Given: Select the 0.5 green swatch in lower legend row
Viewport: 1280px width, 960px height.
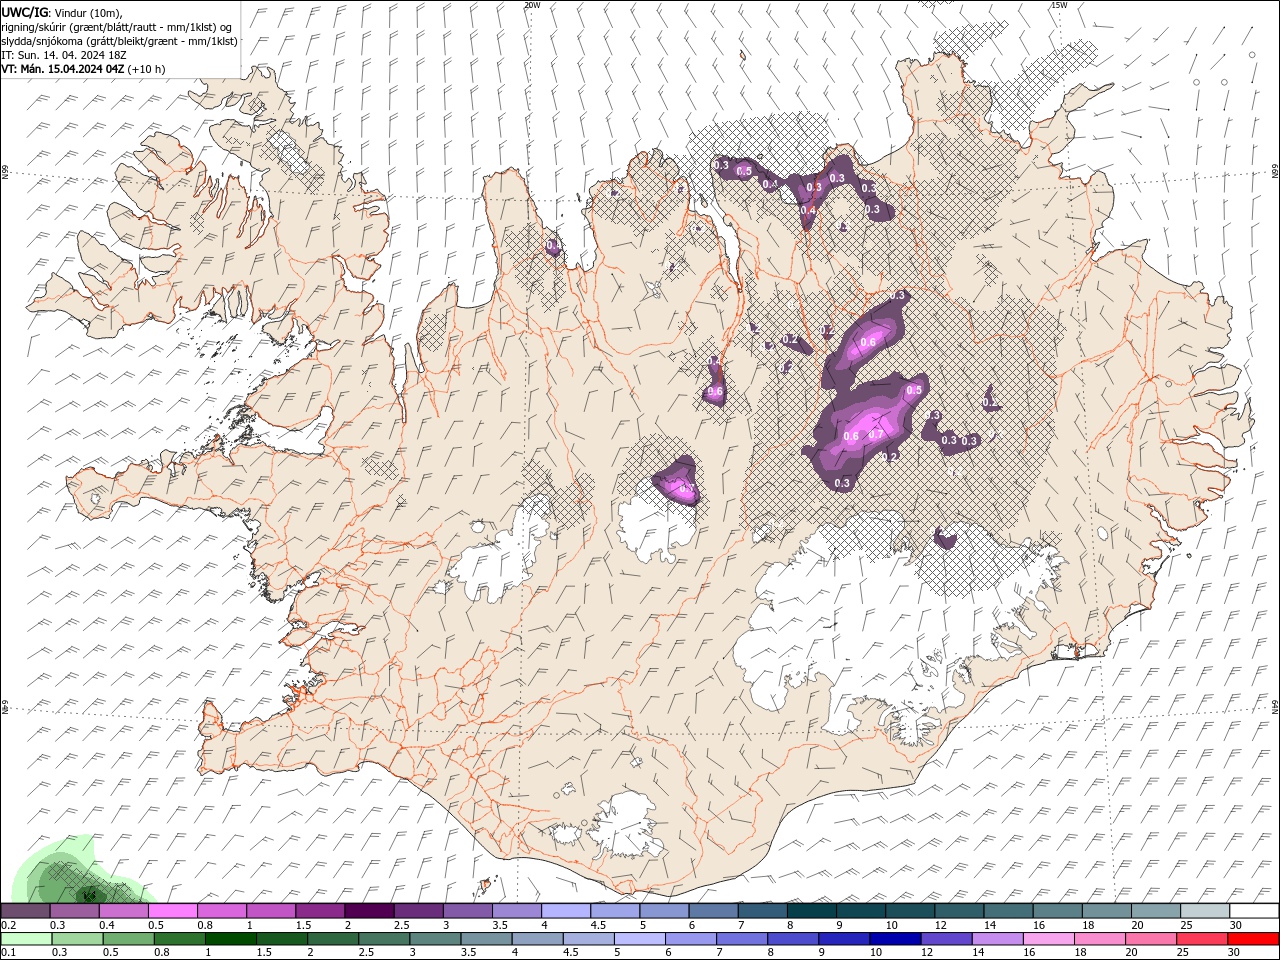Looking at the screenshot, I should click(128, 939).
